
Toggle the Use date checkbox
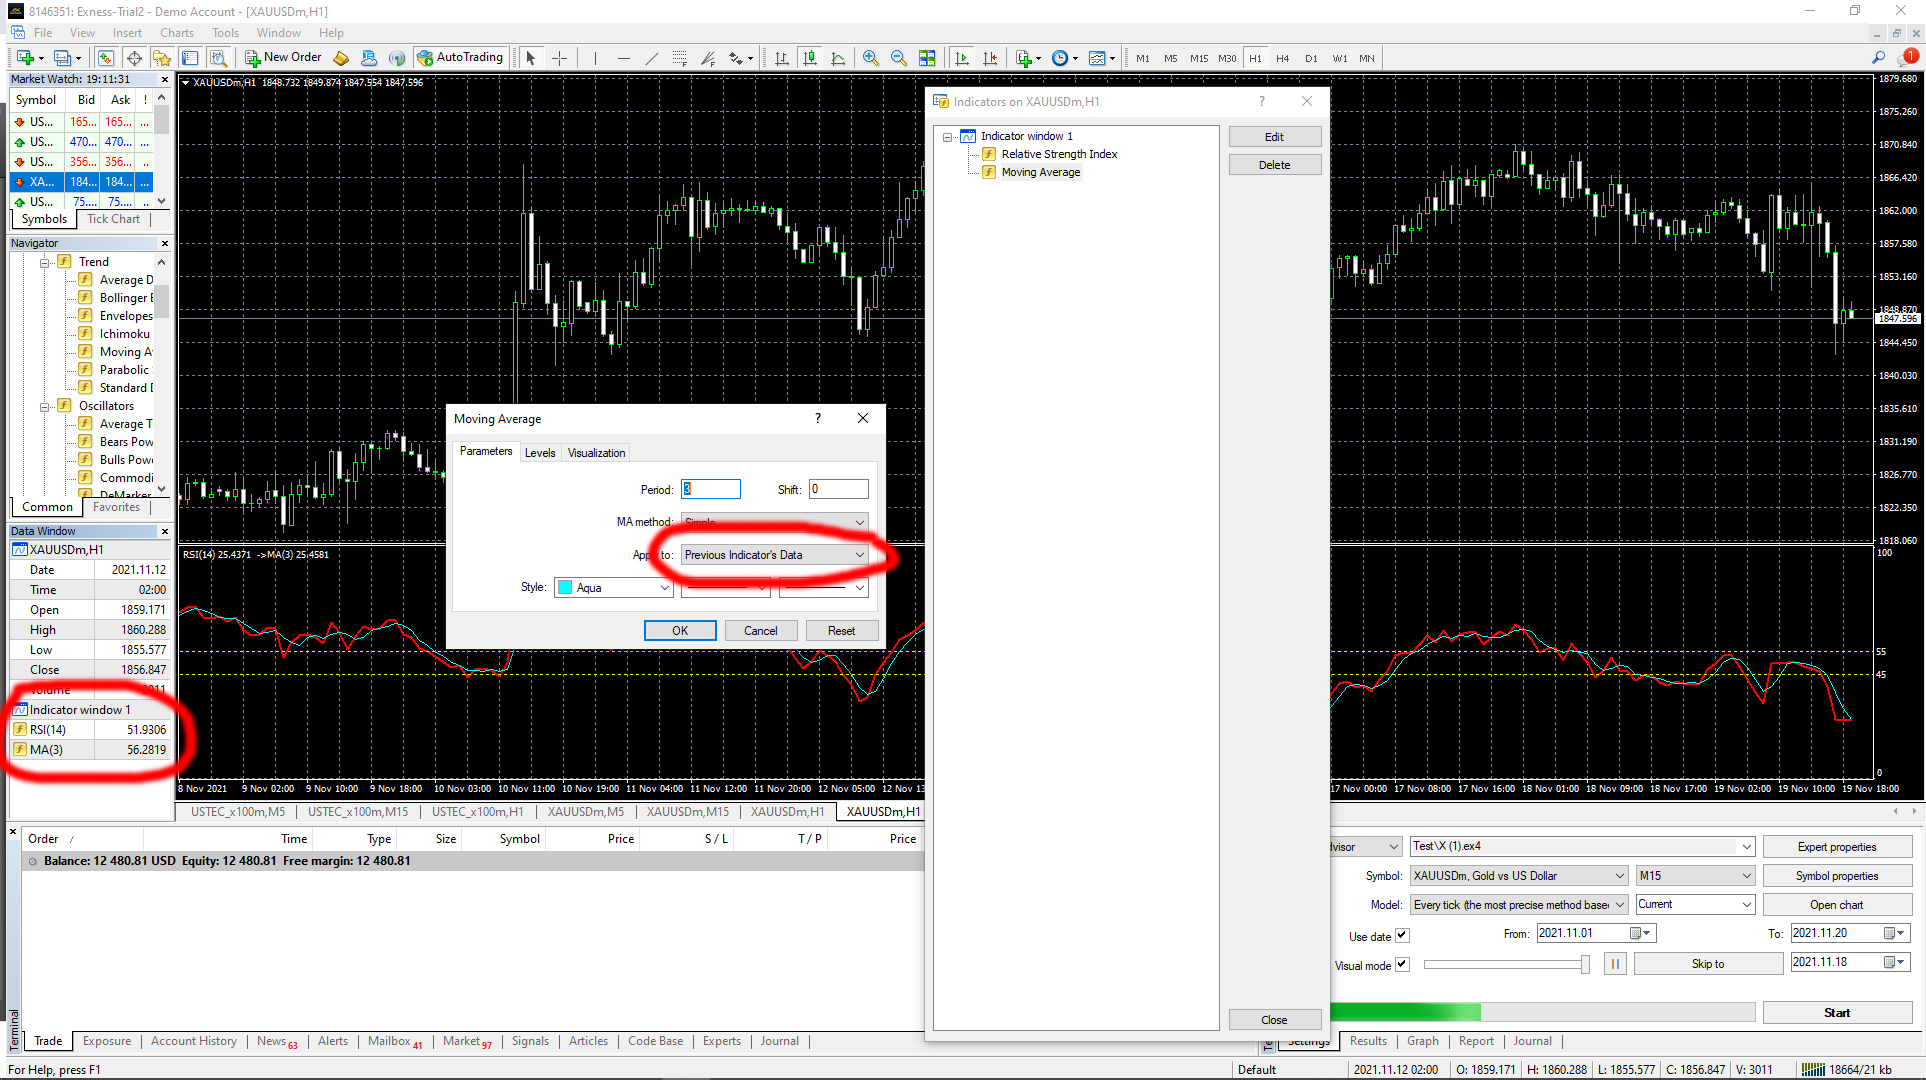tap(1402, 936)
